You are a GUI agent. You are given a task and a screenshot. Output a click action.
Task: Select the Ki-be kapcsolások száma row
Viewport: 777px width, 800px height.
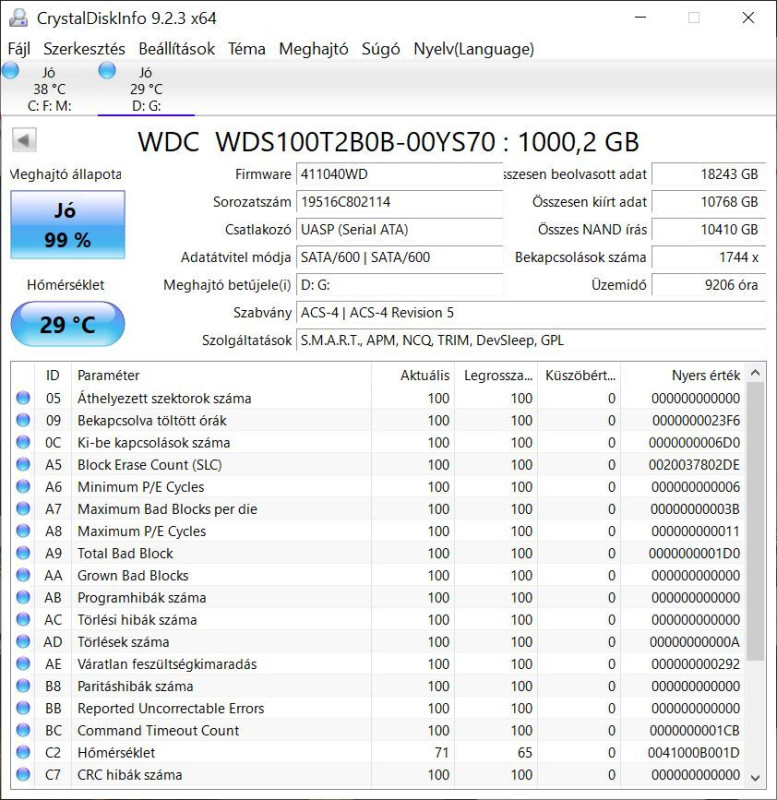coord(378,442)
